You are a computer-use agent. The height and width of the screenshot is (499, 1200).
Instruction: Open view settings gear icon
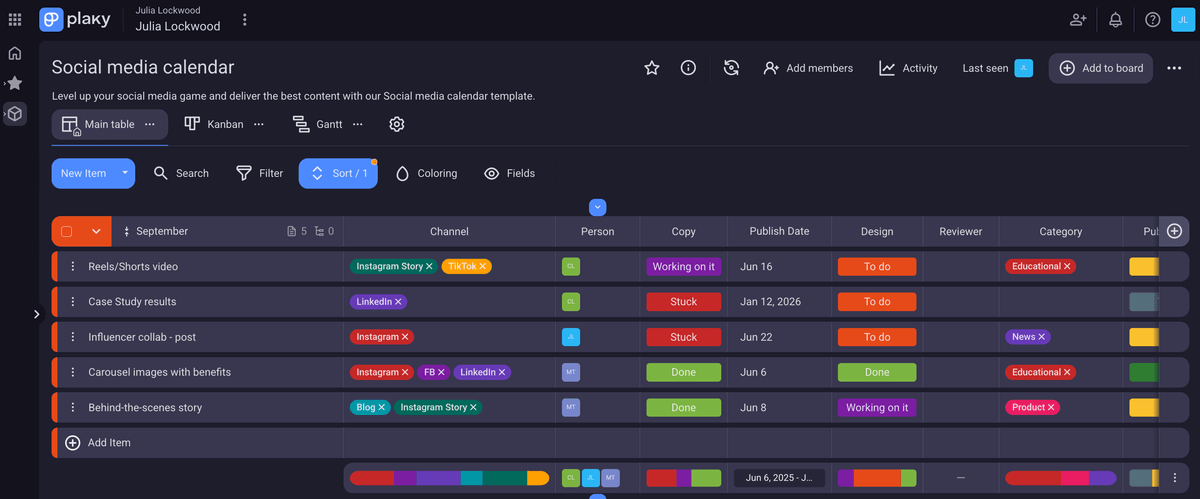(x=397, y=124)
